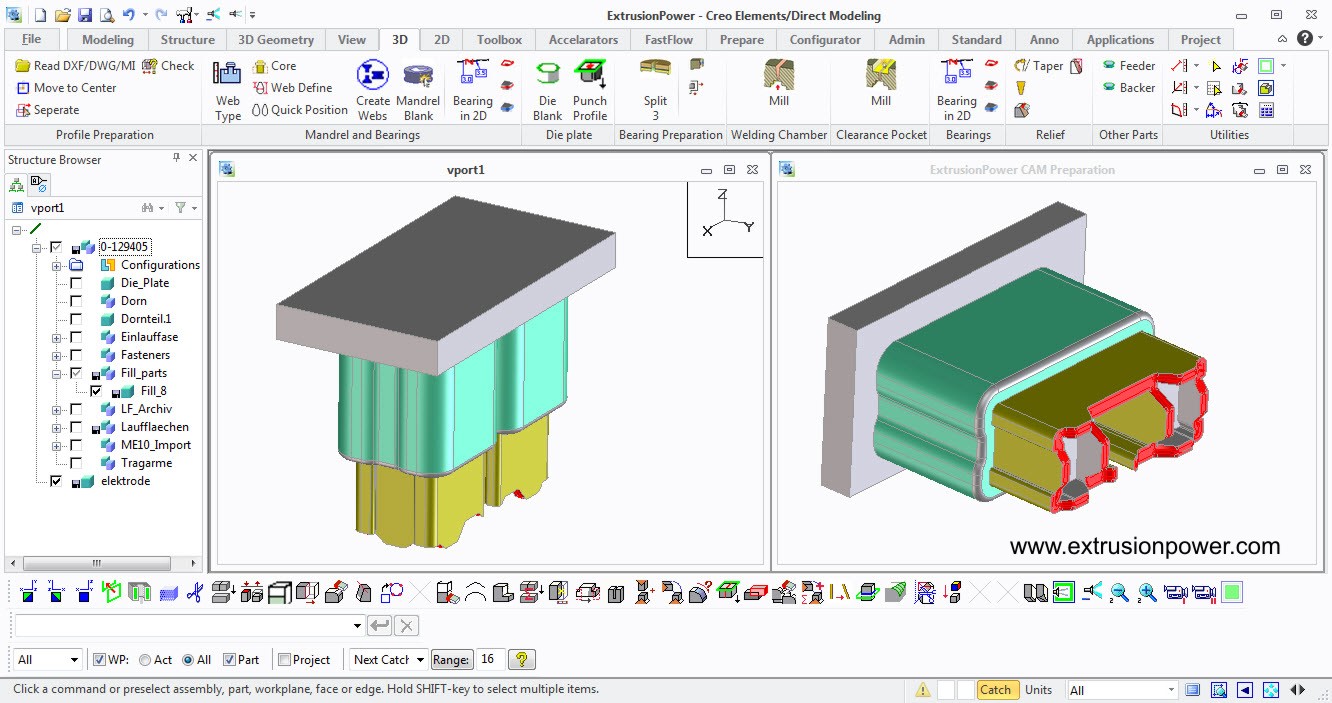Open the Web Define tool
This screenshot has height=703, width=1332.
[x=292, y=88]
